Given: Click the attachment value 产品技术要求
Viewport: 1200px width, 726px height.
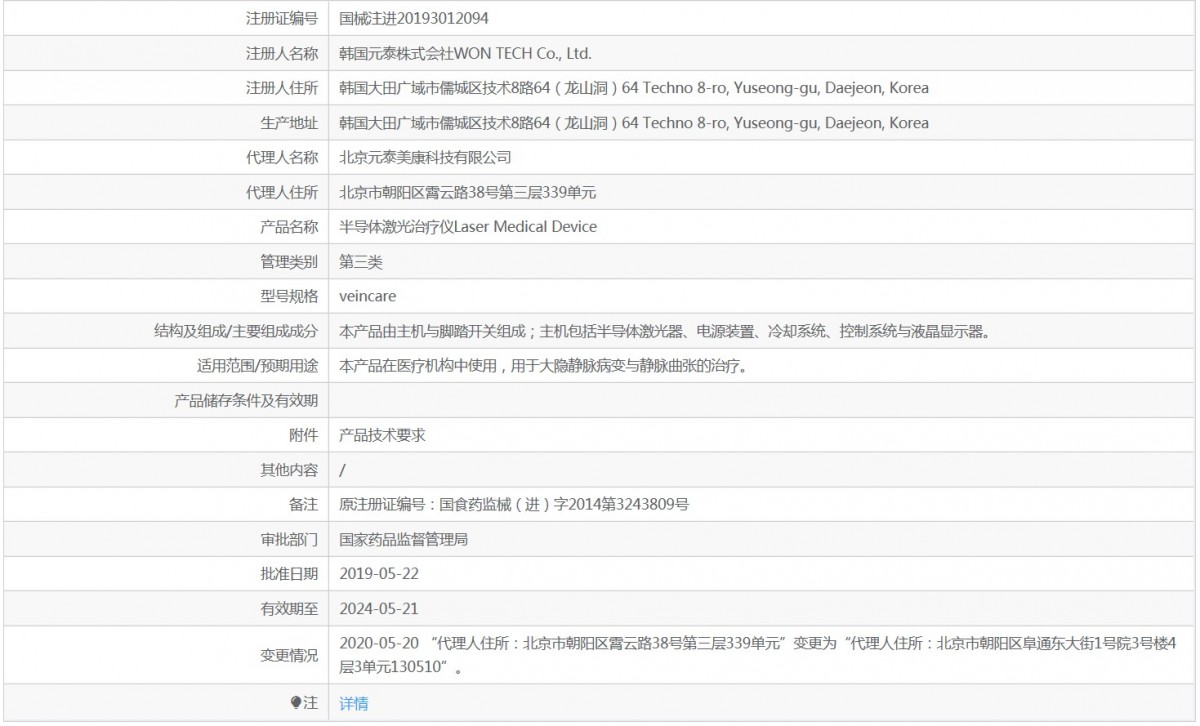Looking at the screenshot, I should coord(383,435).
